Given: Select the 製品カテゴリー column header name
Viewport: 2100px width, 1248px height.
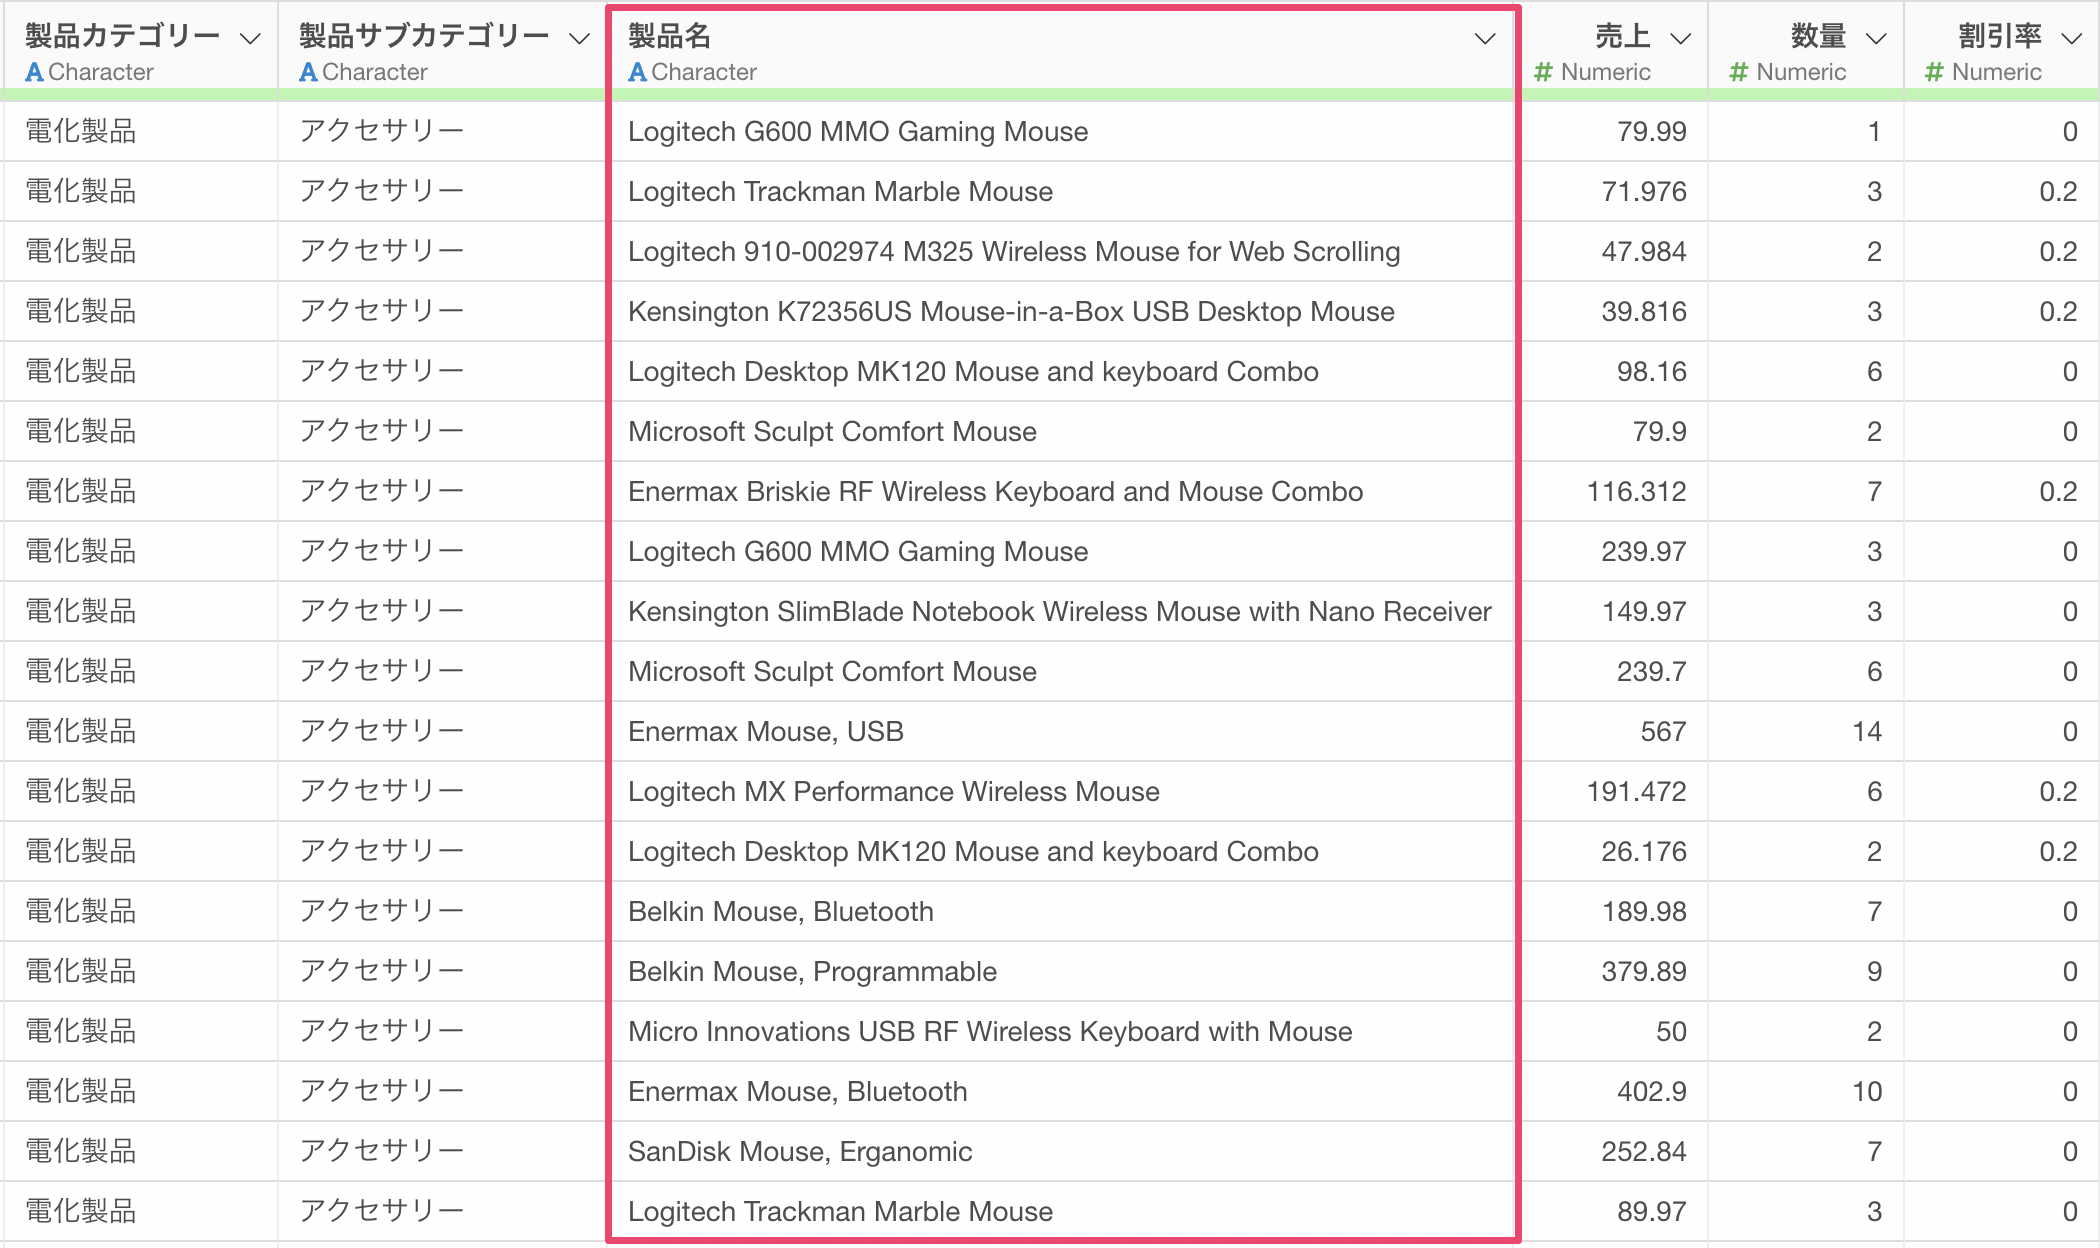Looking at the screenshot, I should (x=122, y=36).
